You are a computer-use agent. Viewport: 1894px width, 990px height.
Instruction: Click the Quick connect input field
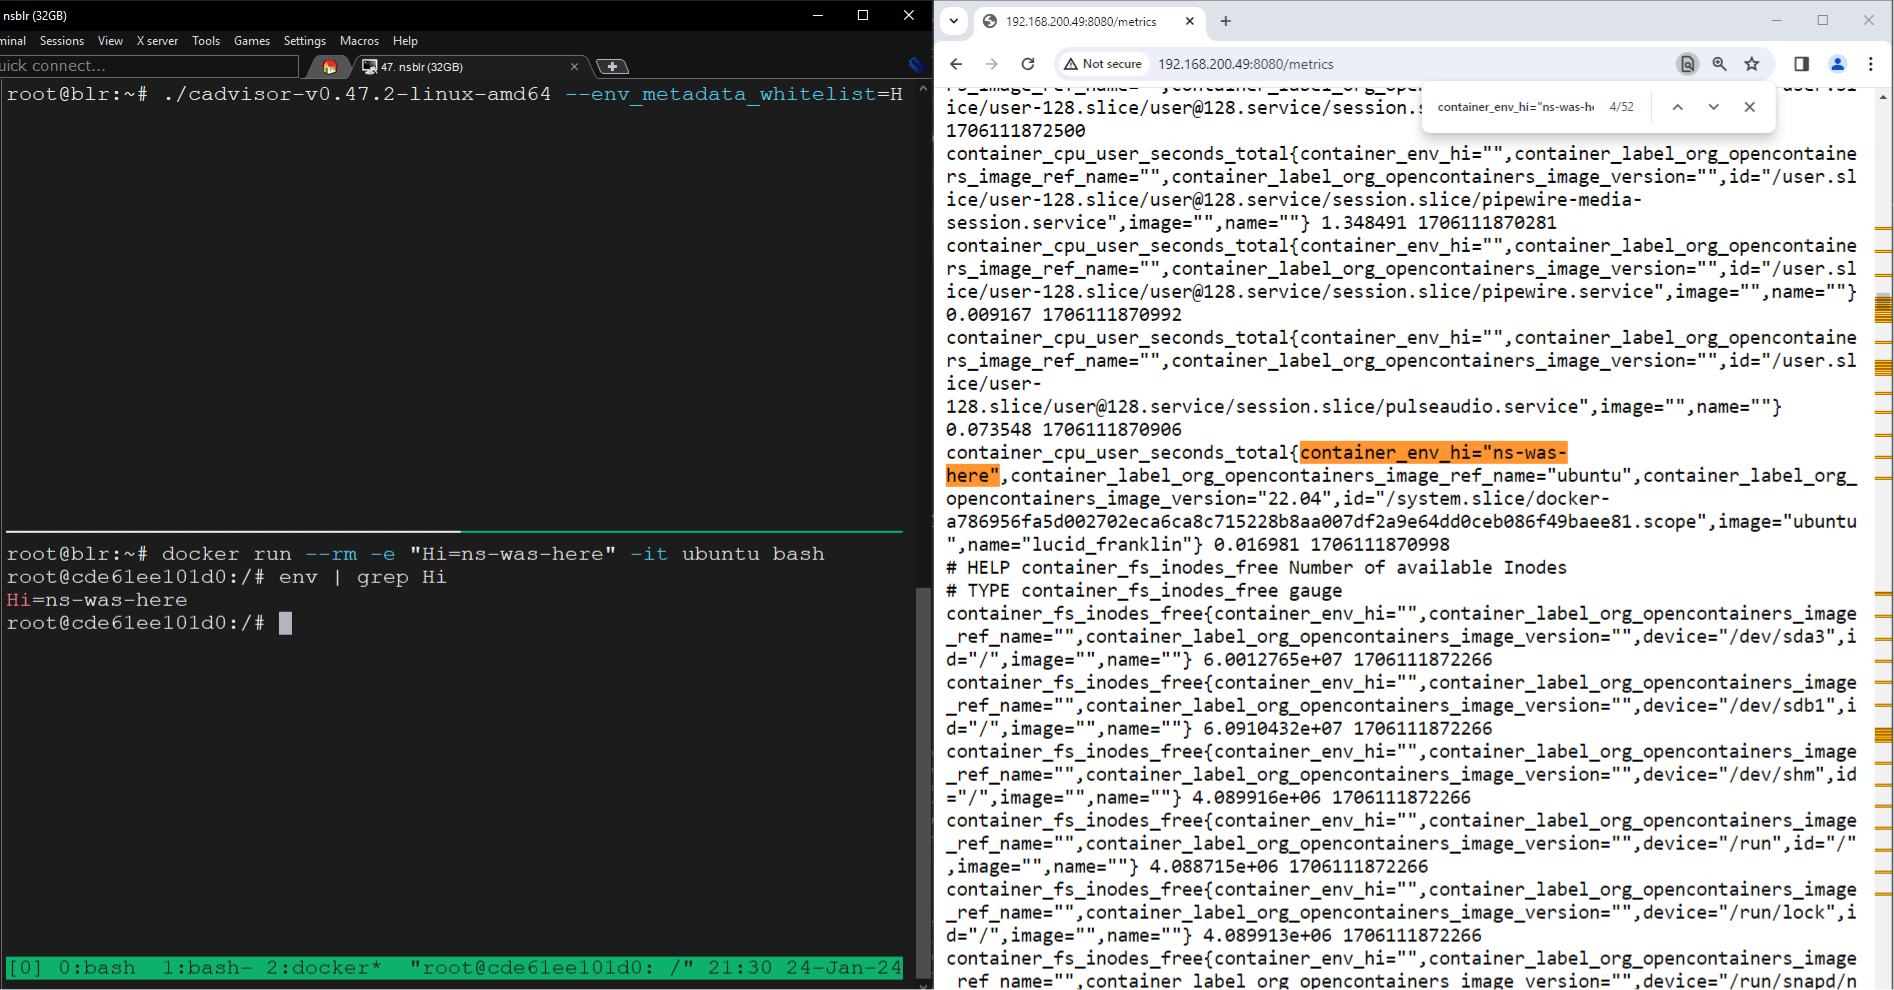pos(148,66)
